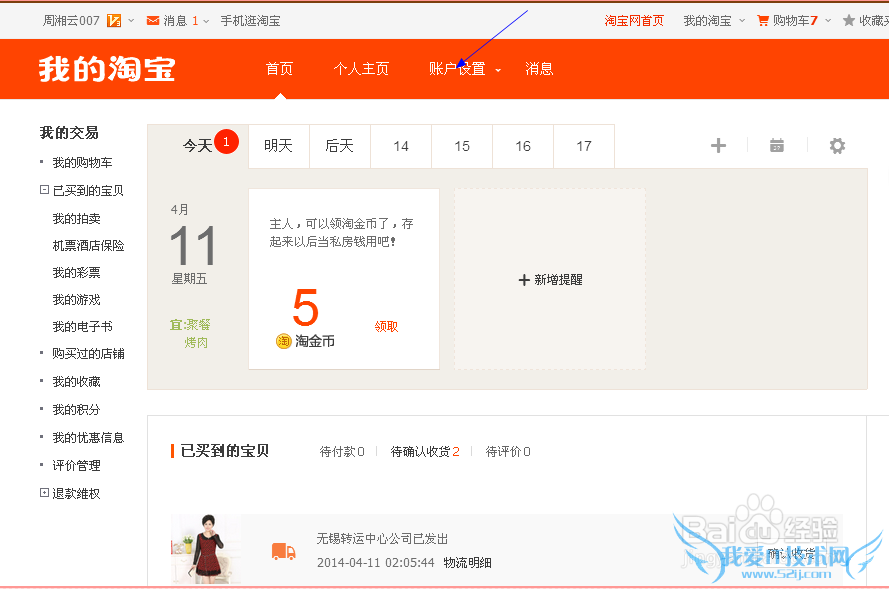
Task: Open 我的游戏 in the sidebar
Action: click(x=77, y=299)
